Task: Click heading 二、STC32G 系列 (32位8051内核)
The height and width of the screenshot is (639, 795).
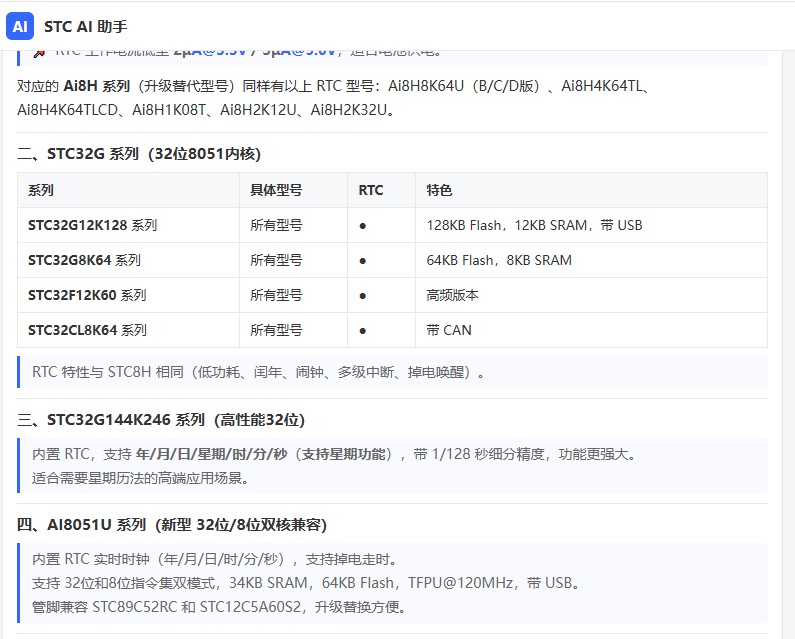Action: coord(139,154)
